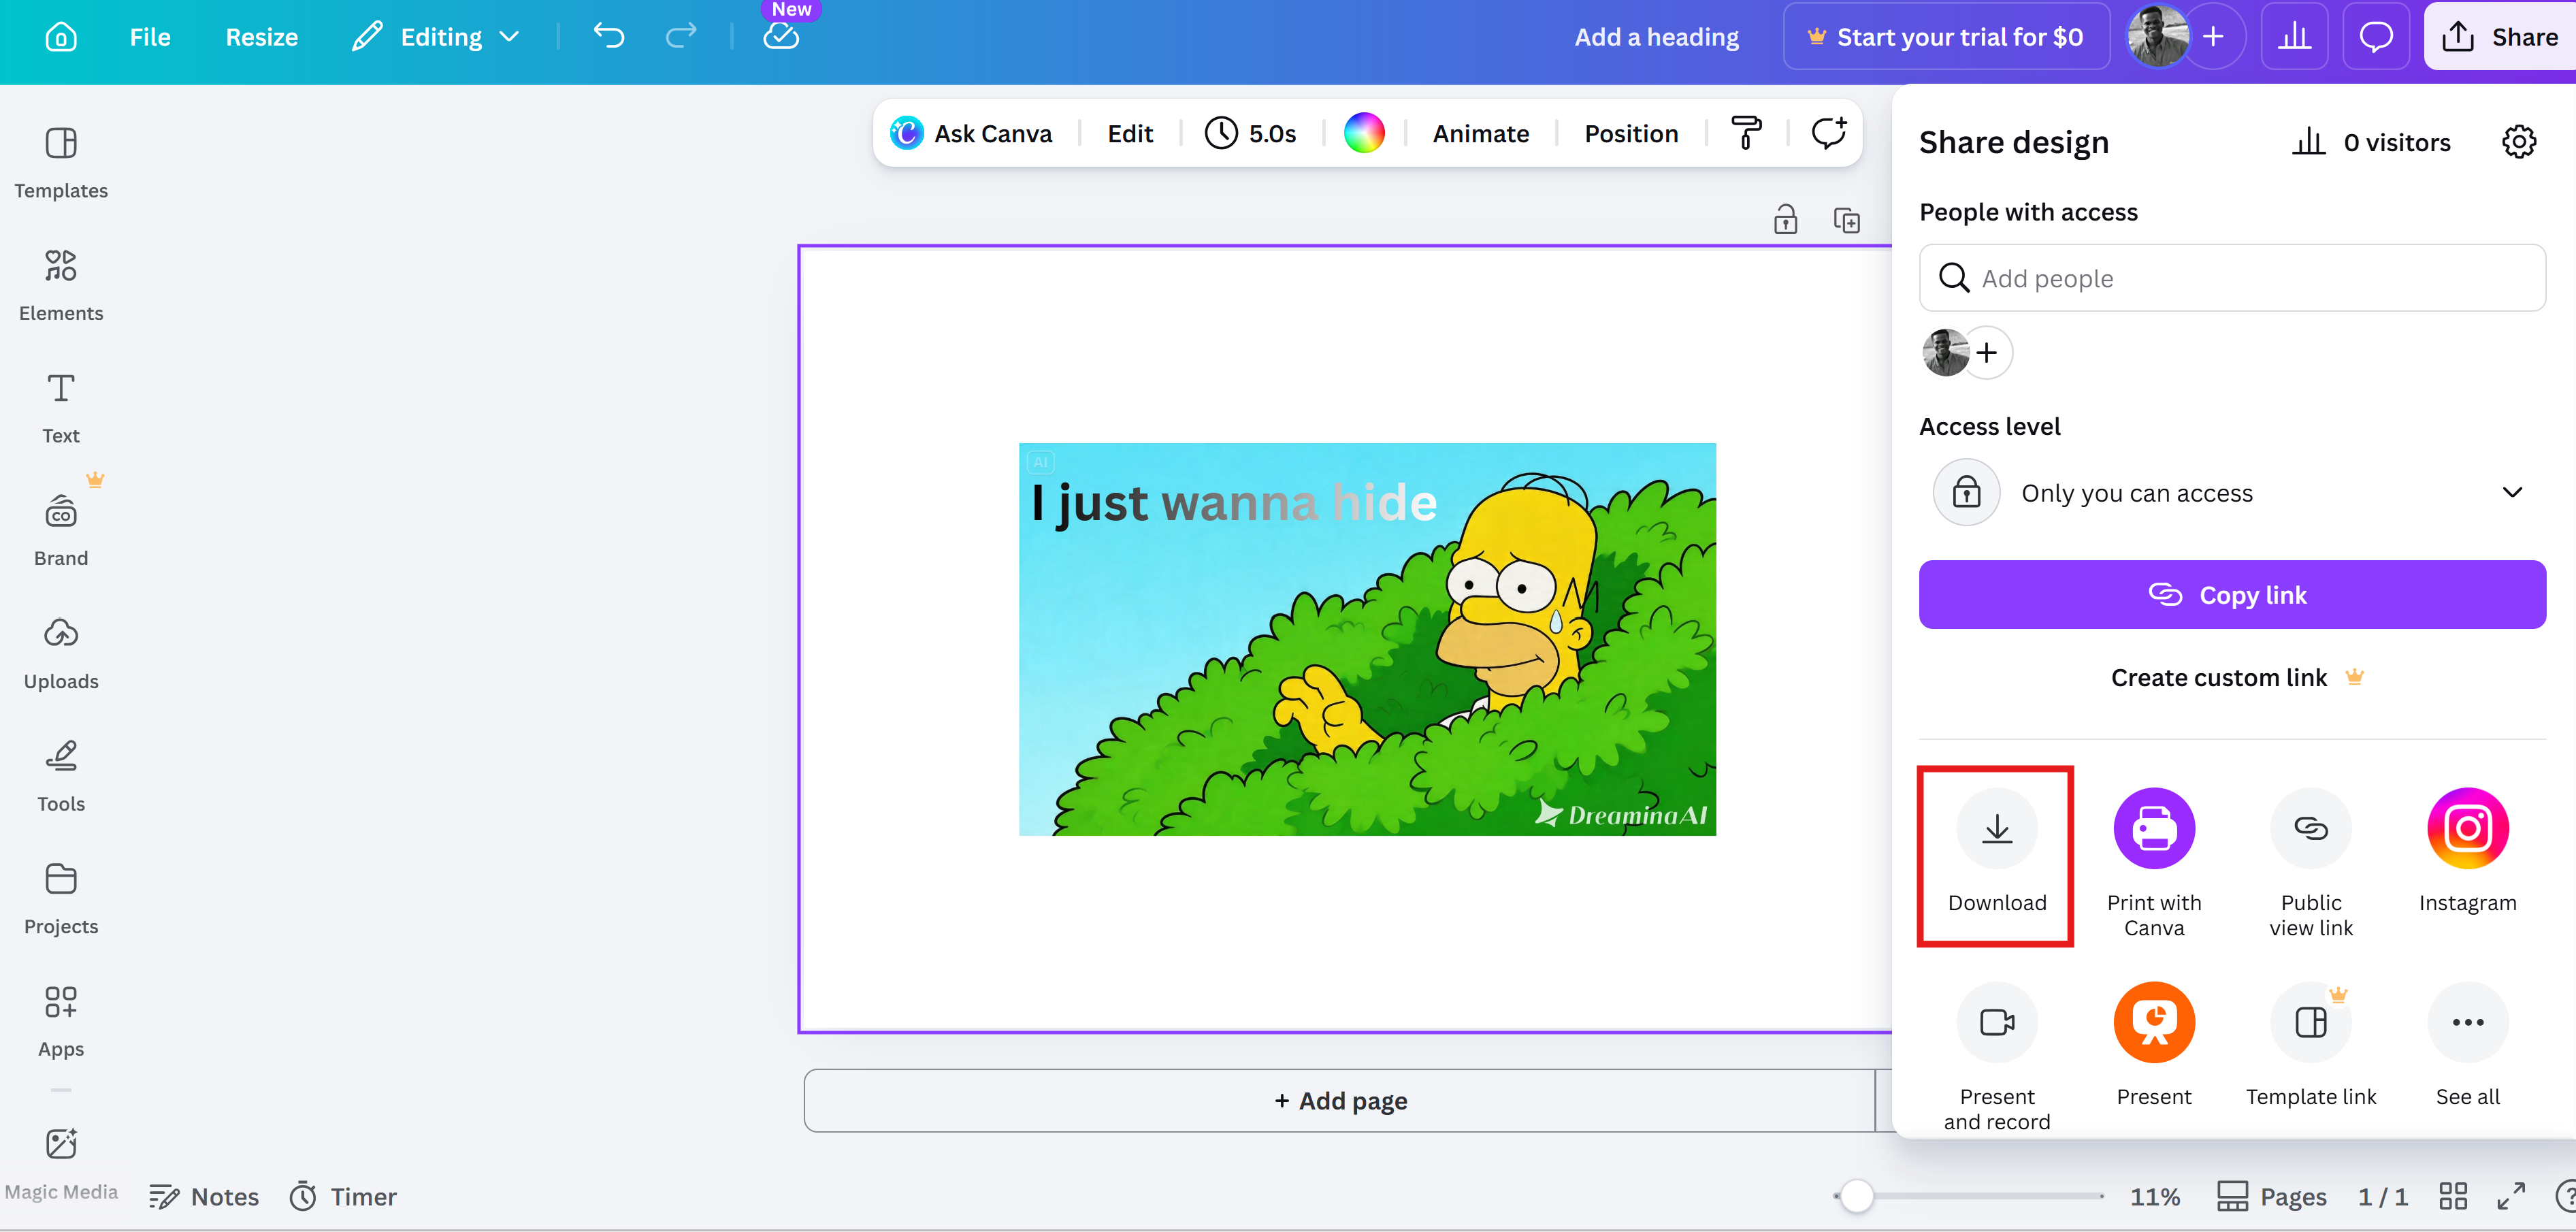Click Create custom link
2576x1232 pixels.
pos(2237,677)
